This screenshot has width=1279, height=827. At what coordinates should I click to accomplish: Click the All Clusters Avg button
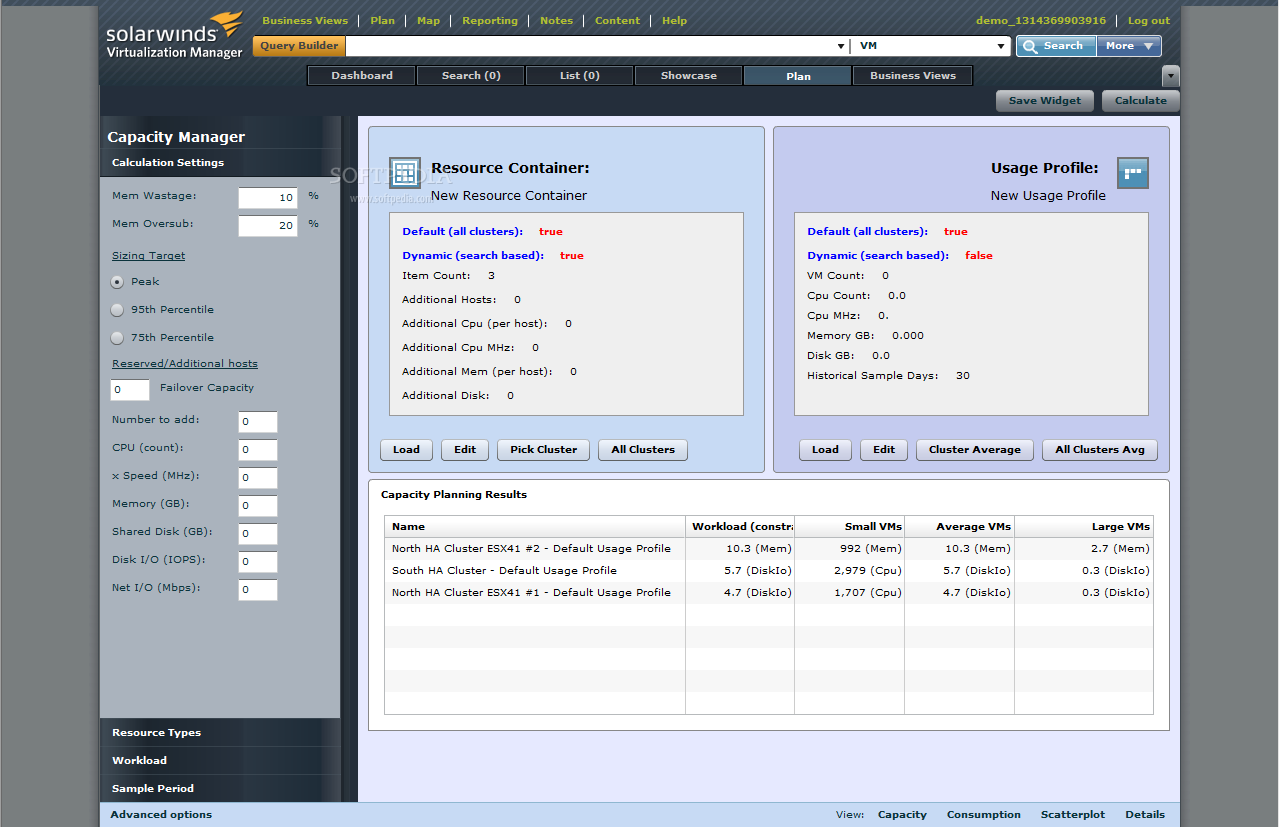pyautogui.click(x=1100, y=450)
